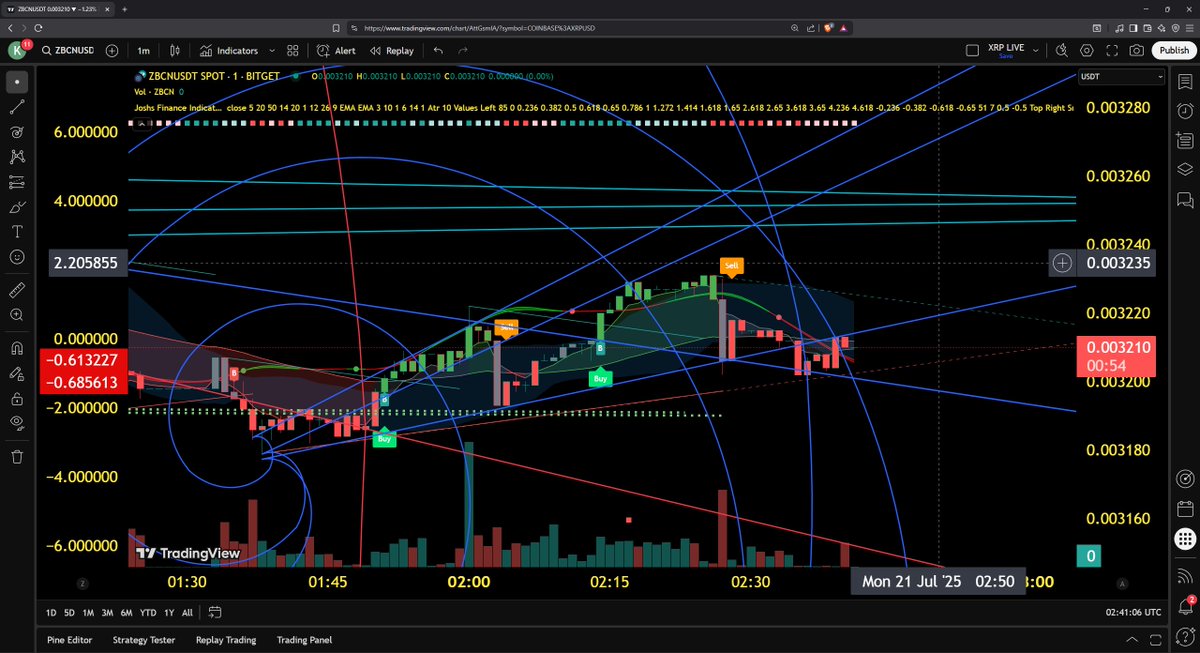Select the YTD date range
1200x653 pixels.
(147, 612)
